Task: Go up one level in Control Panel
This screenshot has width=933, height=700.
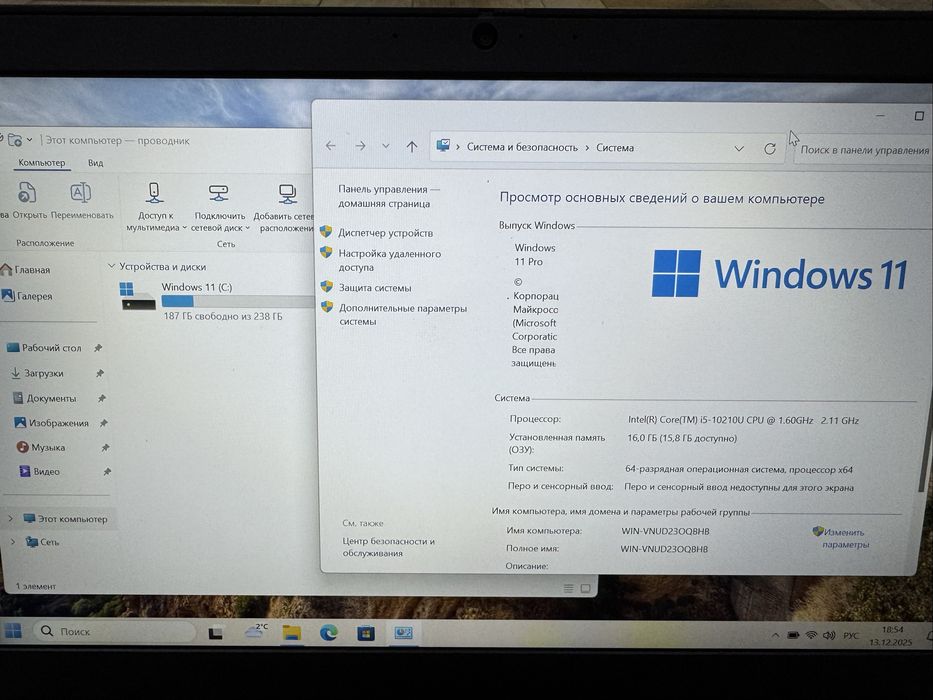Action: pos(412,146)
